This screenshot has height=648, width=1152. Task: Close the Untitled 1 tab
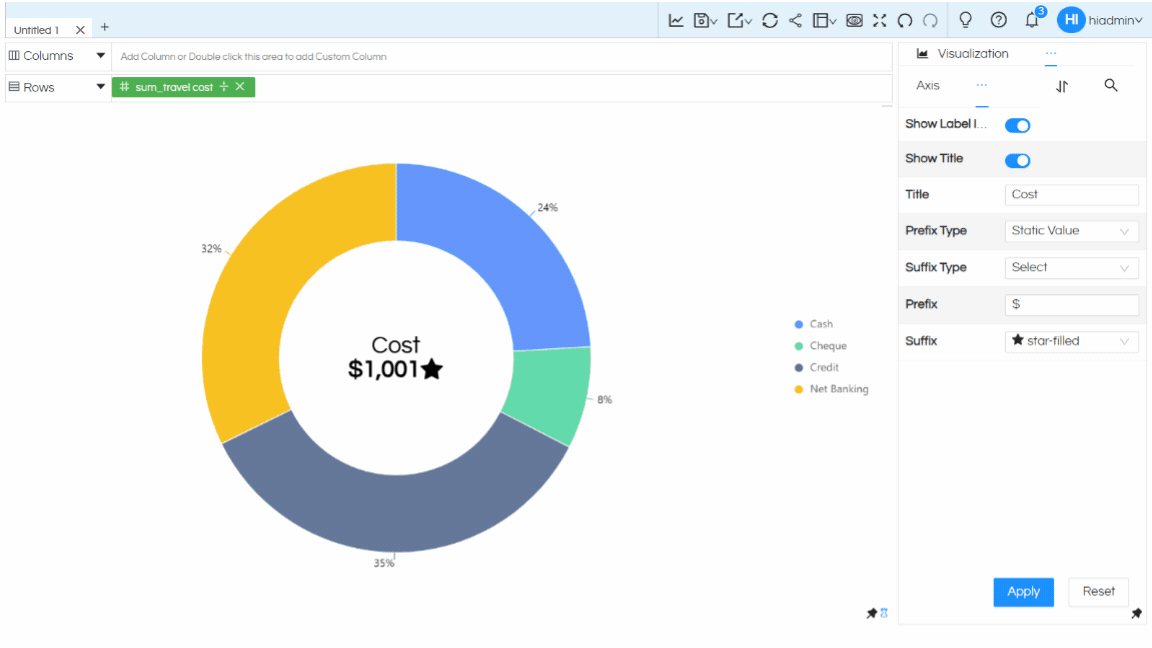tap(80, 30)
